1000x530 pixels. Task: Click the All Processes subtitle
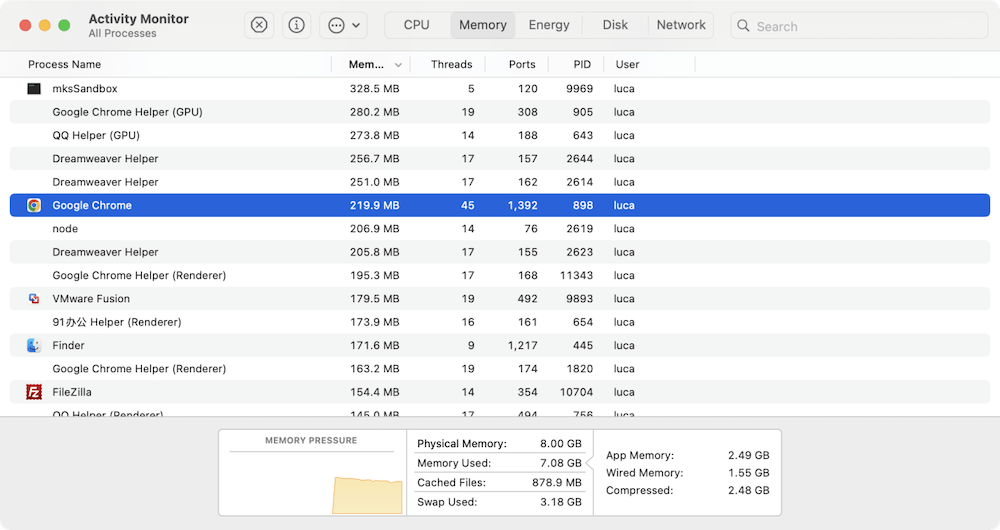tap(122, 34)
